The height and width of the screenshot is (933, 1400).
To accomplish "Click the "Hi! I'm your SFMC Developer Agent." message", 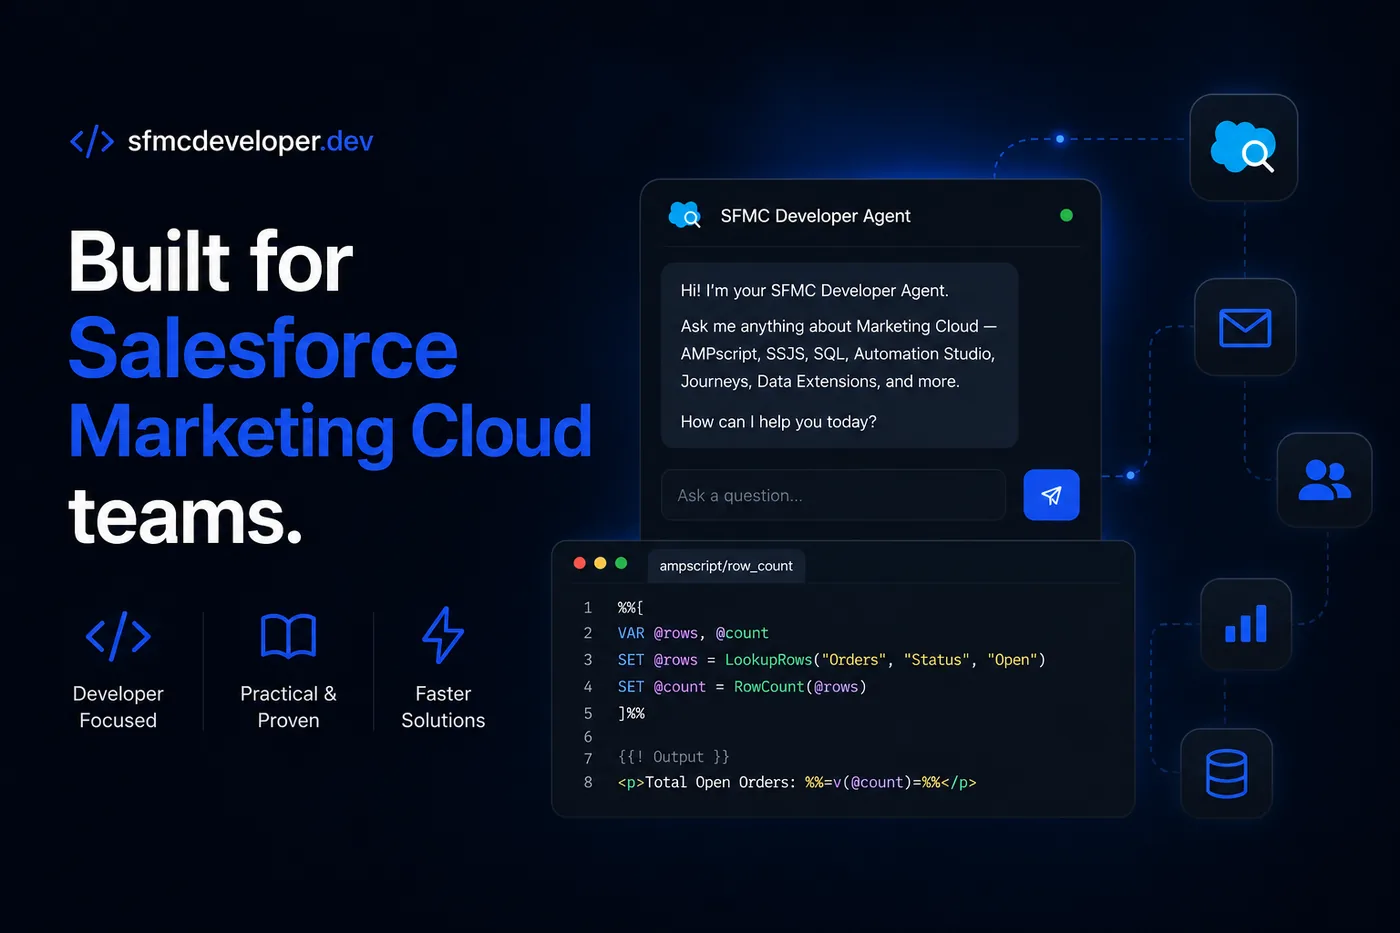I will pyautogui.click(x=814, y=291).
